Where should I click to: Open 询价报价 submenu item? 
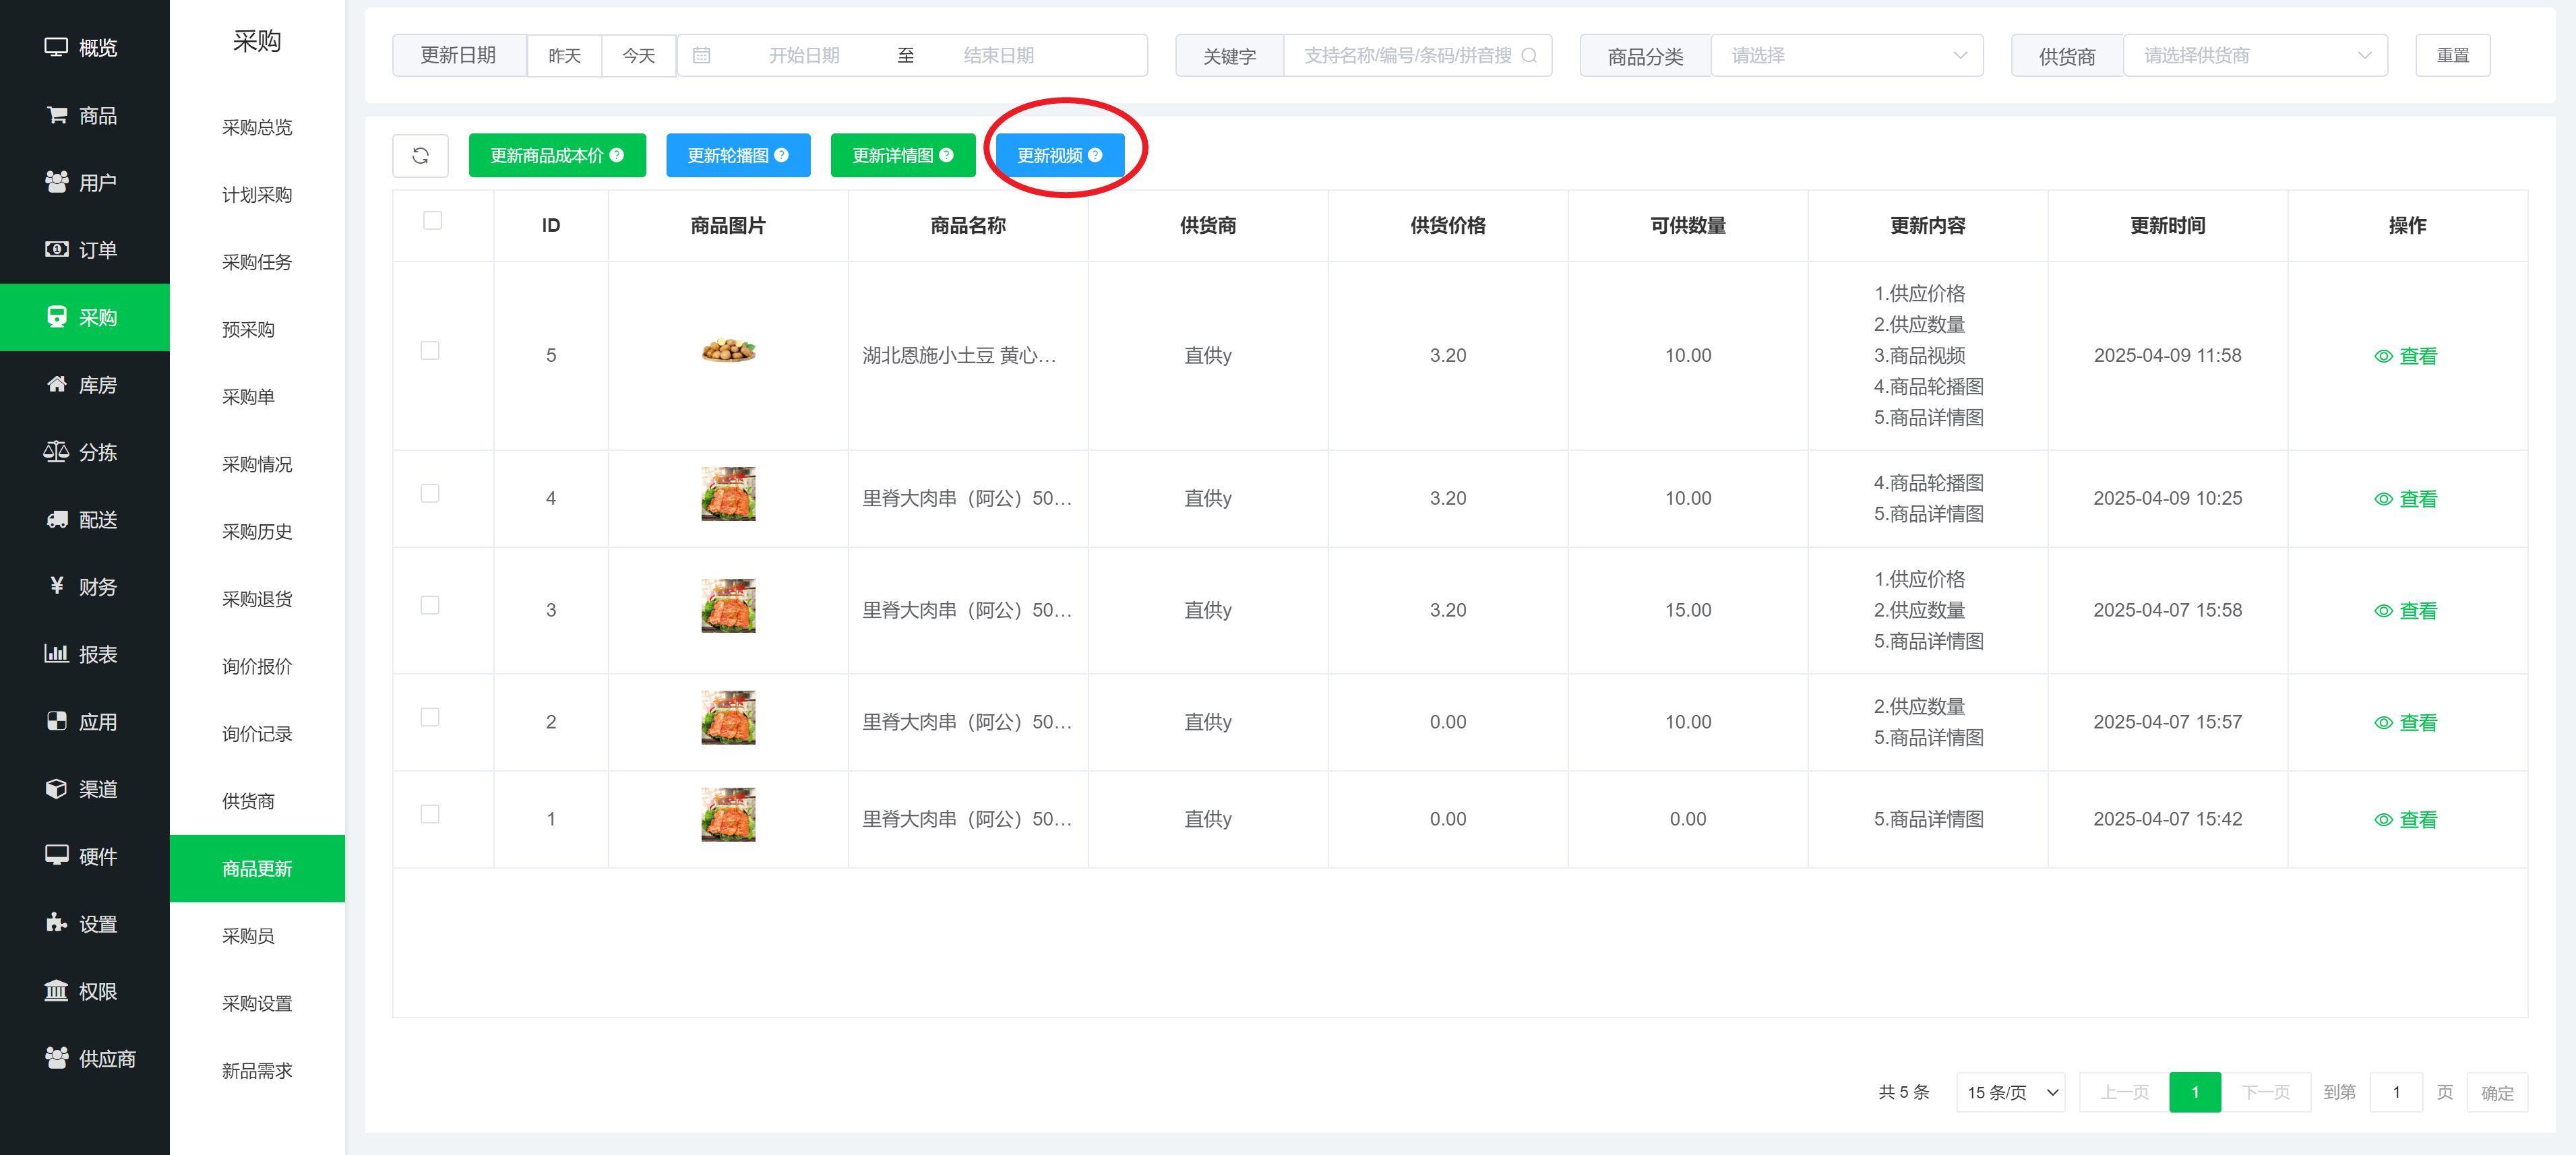pos(257,667)
